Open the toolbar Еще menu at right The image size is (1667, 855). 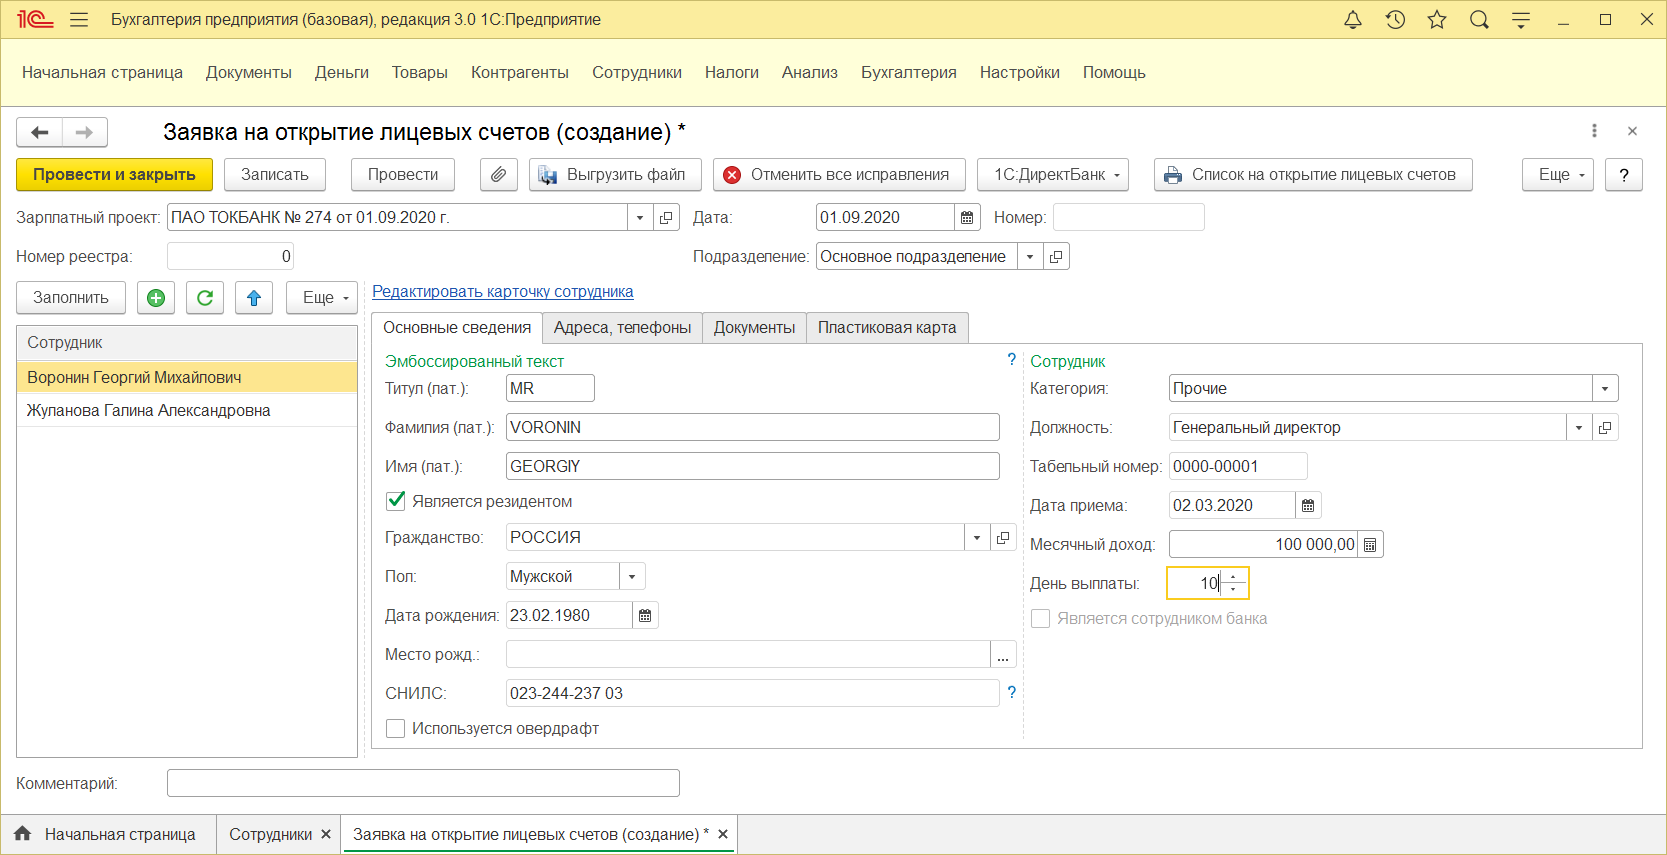(x=1558, y=175)
